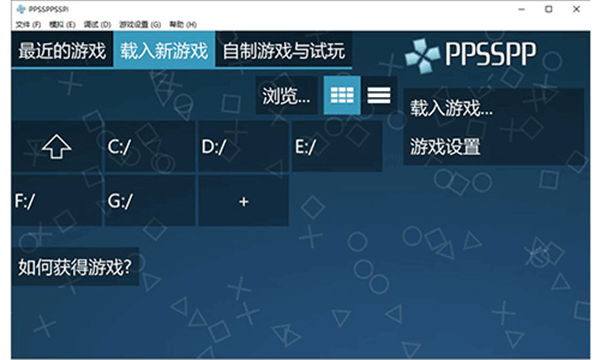
Task: Browse into the D:/ drive
Action: (x=243, y=147)
